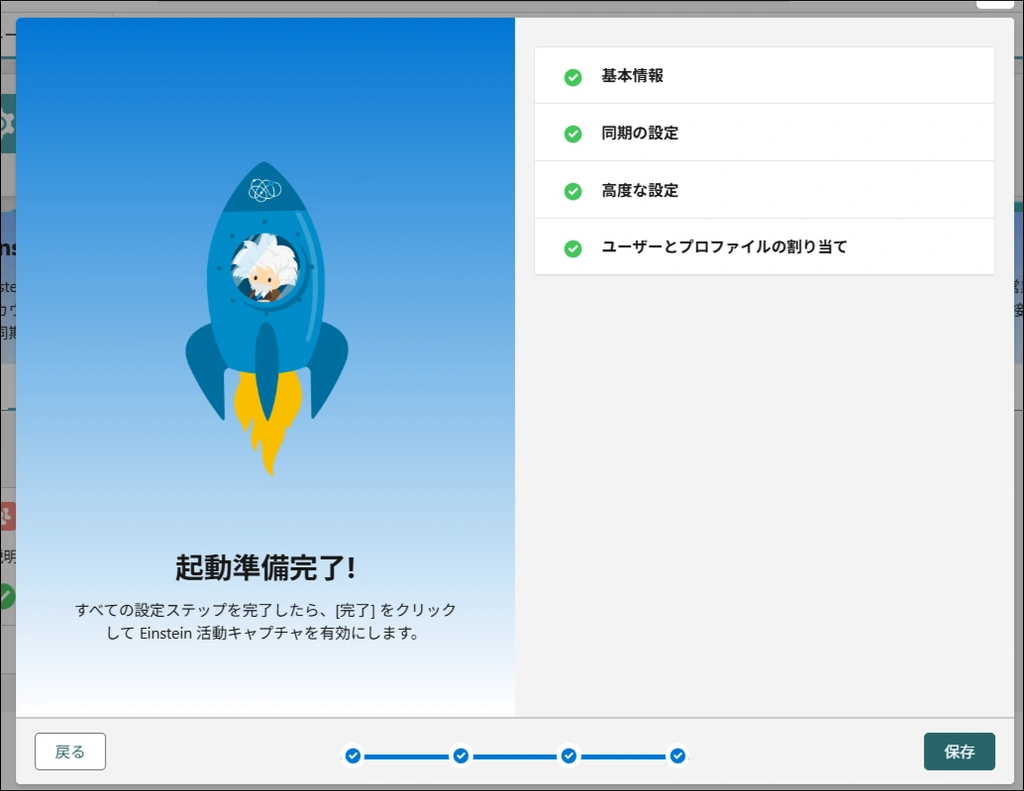Open the 同期の設定 setup row
The height and width of the screenshot is (791, 1024).
coord(764,133)
